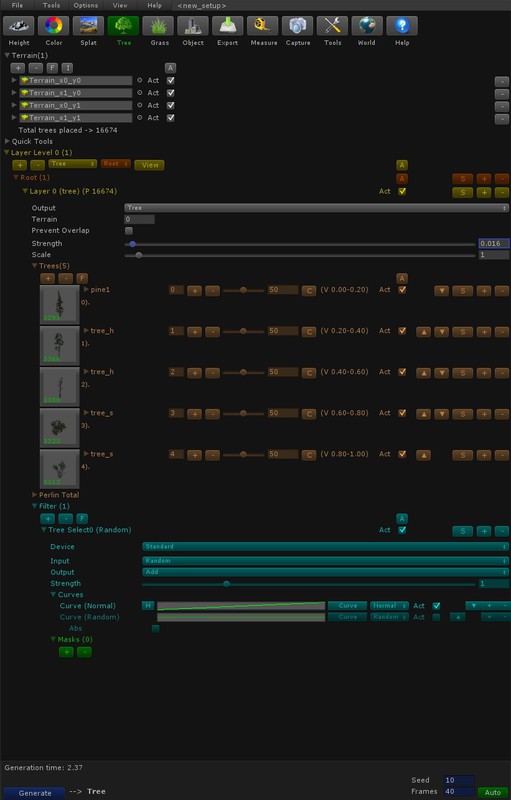Screen dimensions: 511x800
Task: Open the Options menu
Action: tap(86, 6)
